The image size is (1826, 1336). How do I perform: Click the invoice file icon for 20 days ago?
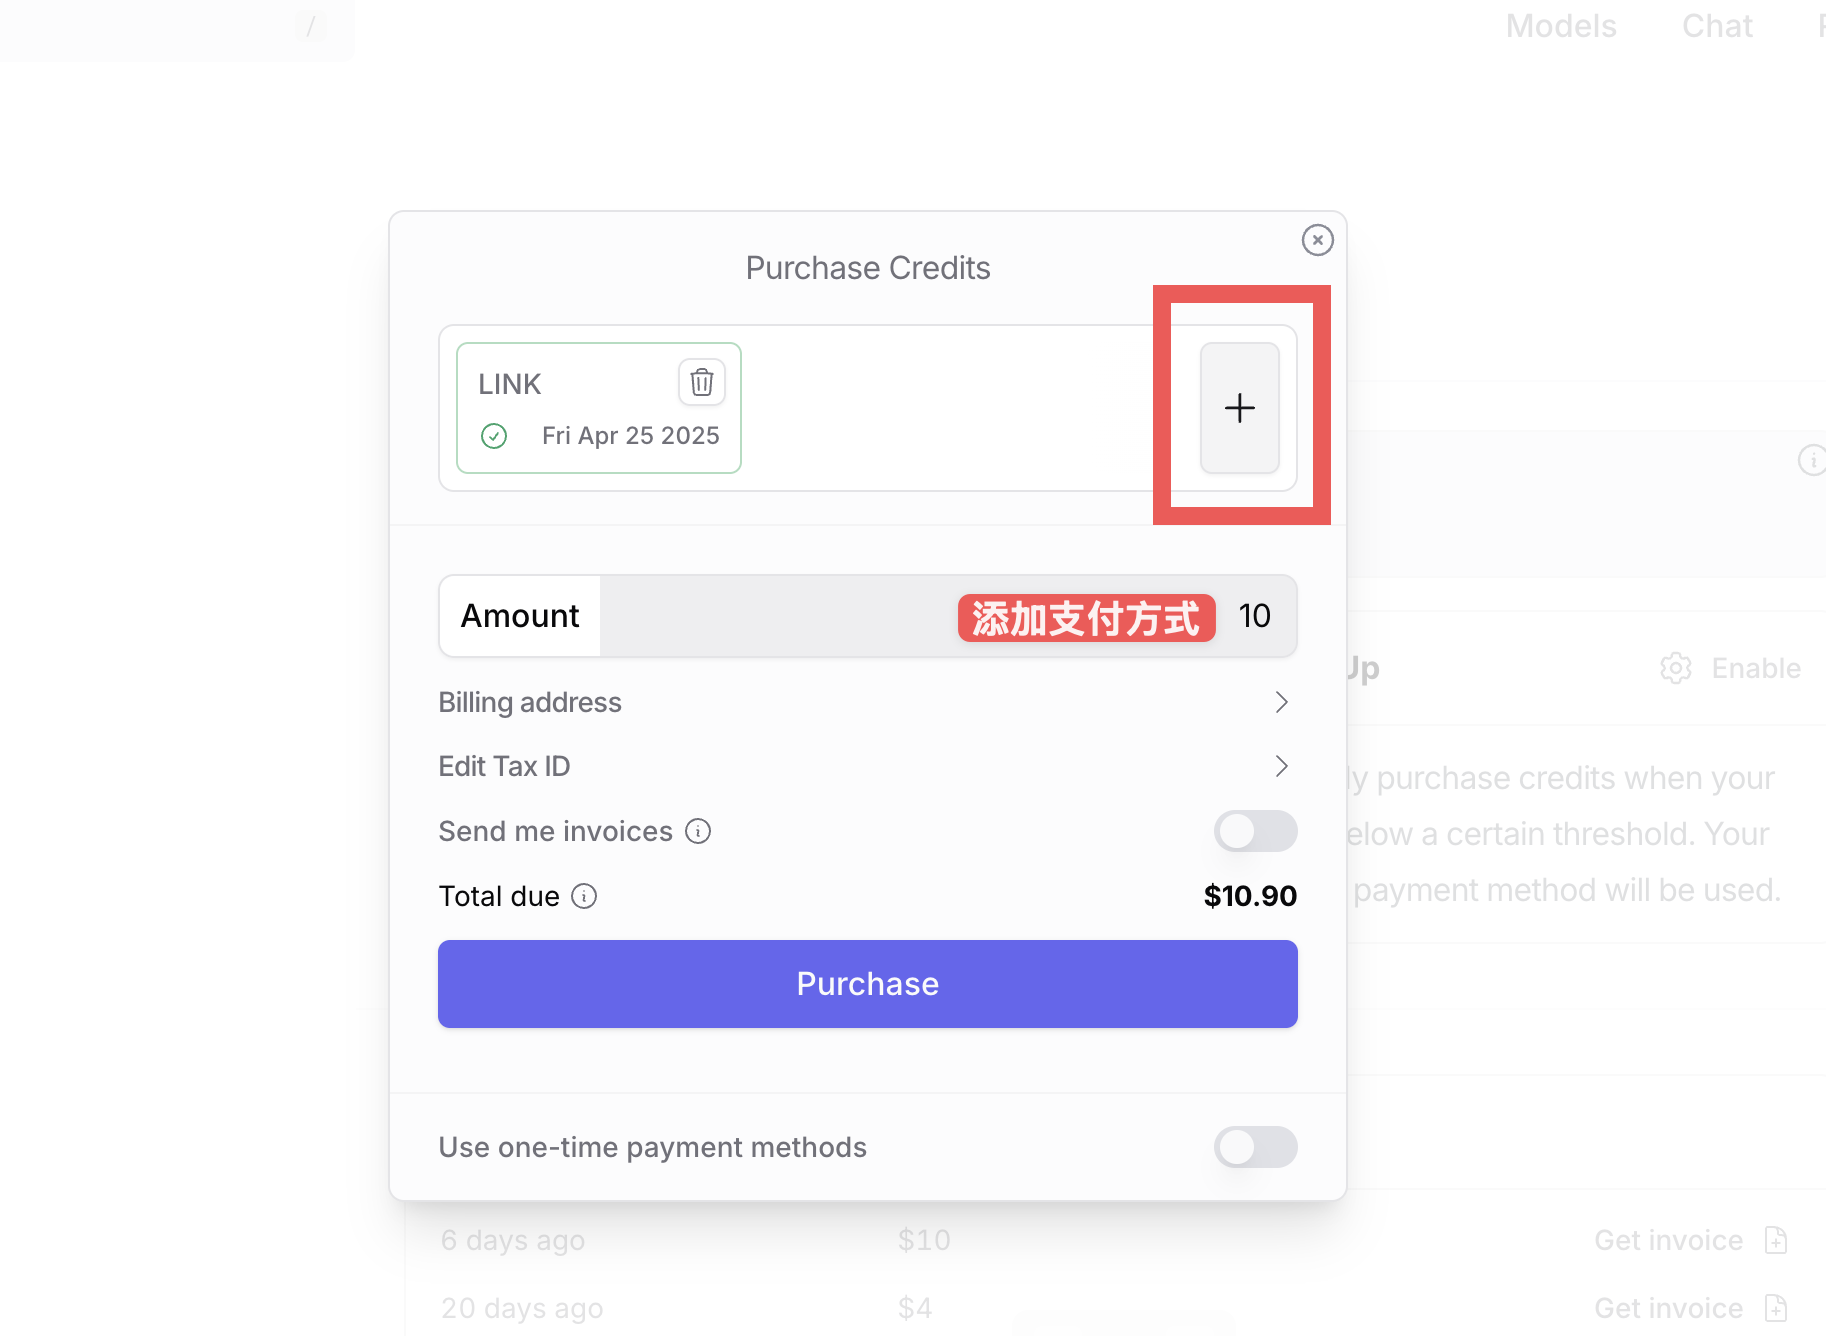[1776, 1308]
